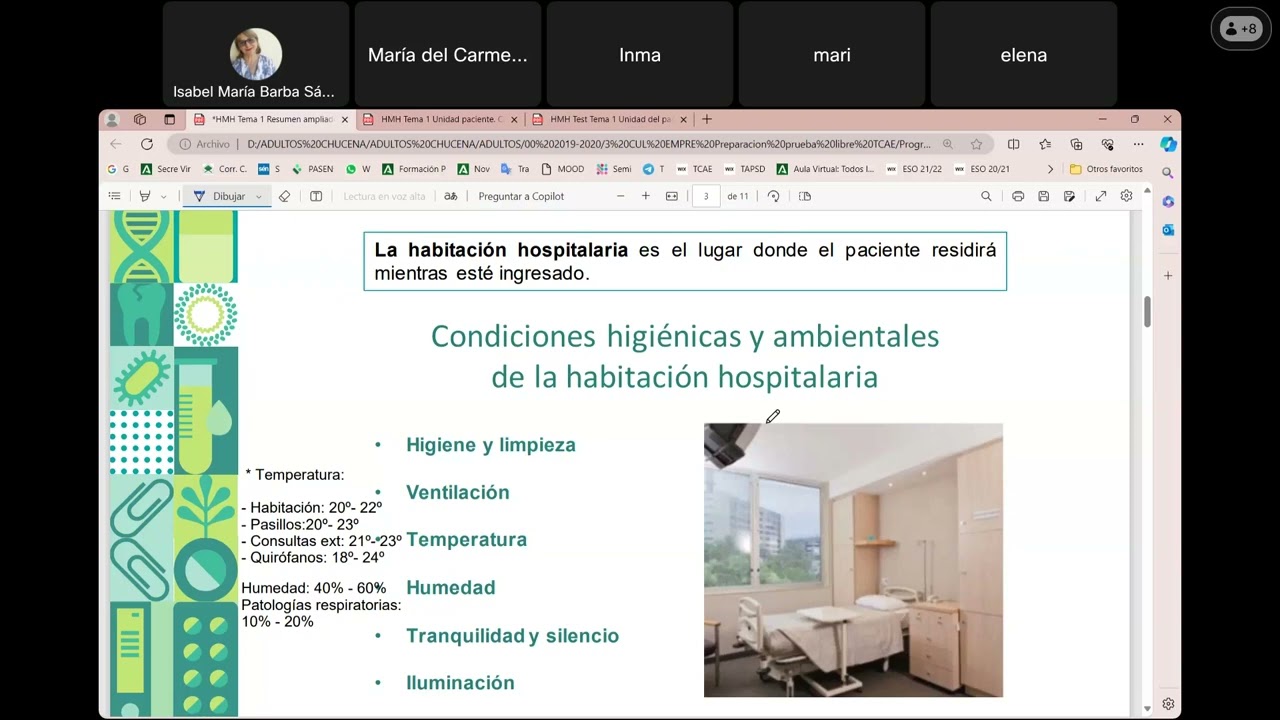Screen dimensions: 1280x720
Task: Expand bookmarks bar overflow chevron
Action: [1050, 169]
